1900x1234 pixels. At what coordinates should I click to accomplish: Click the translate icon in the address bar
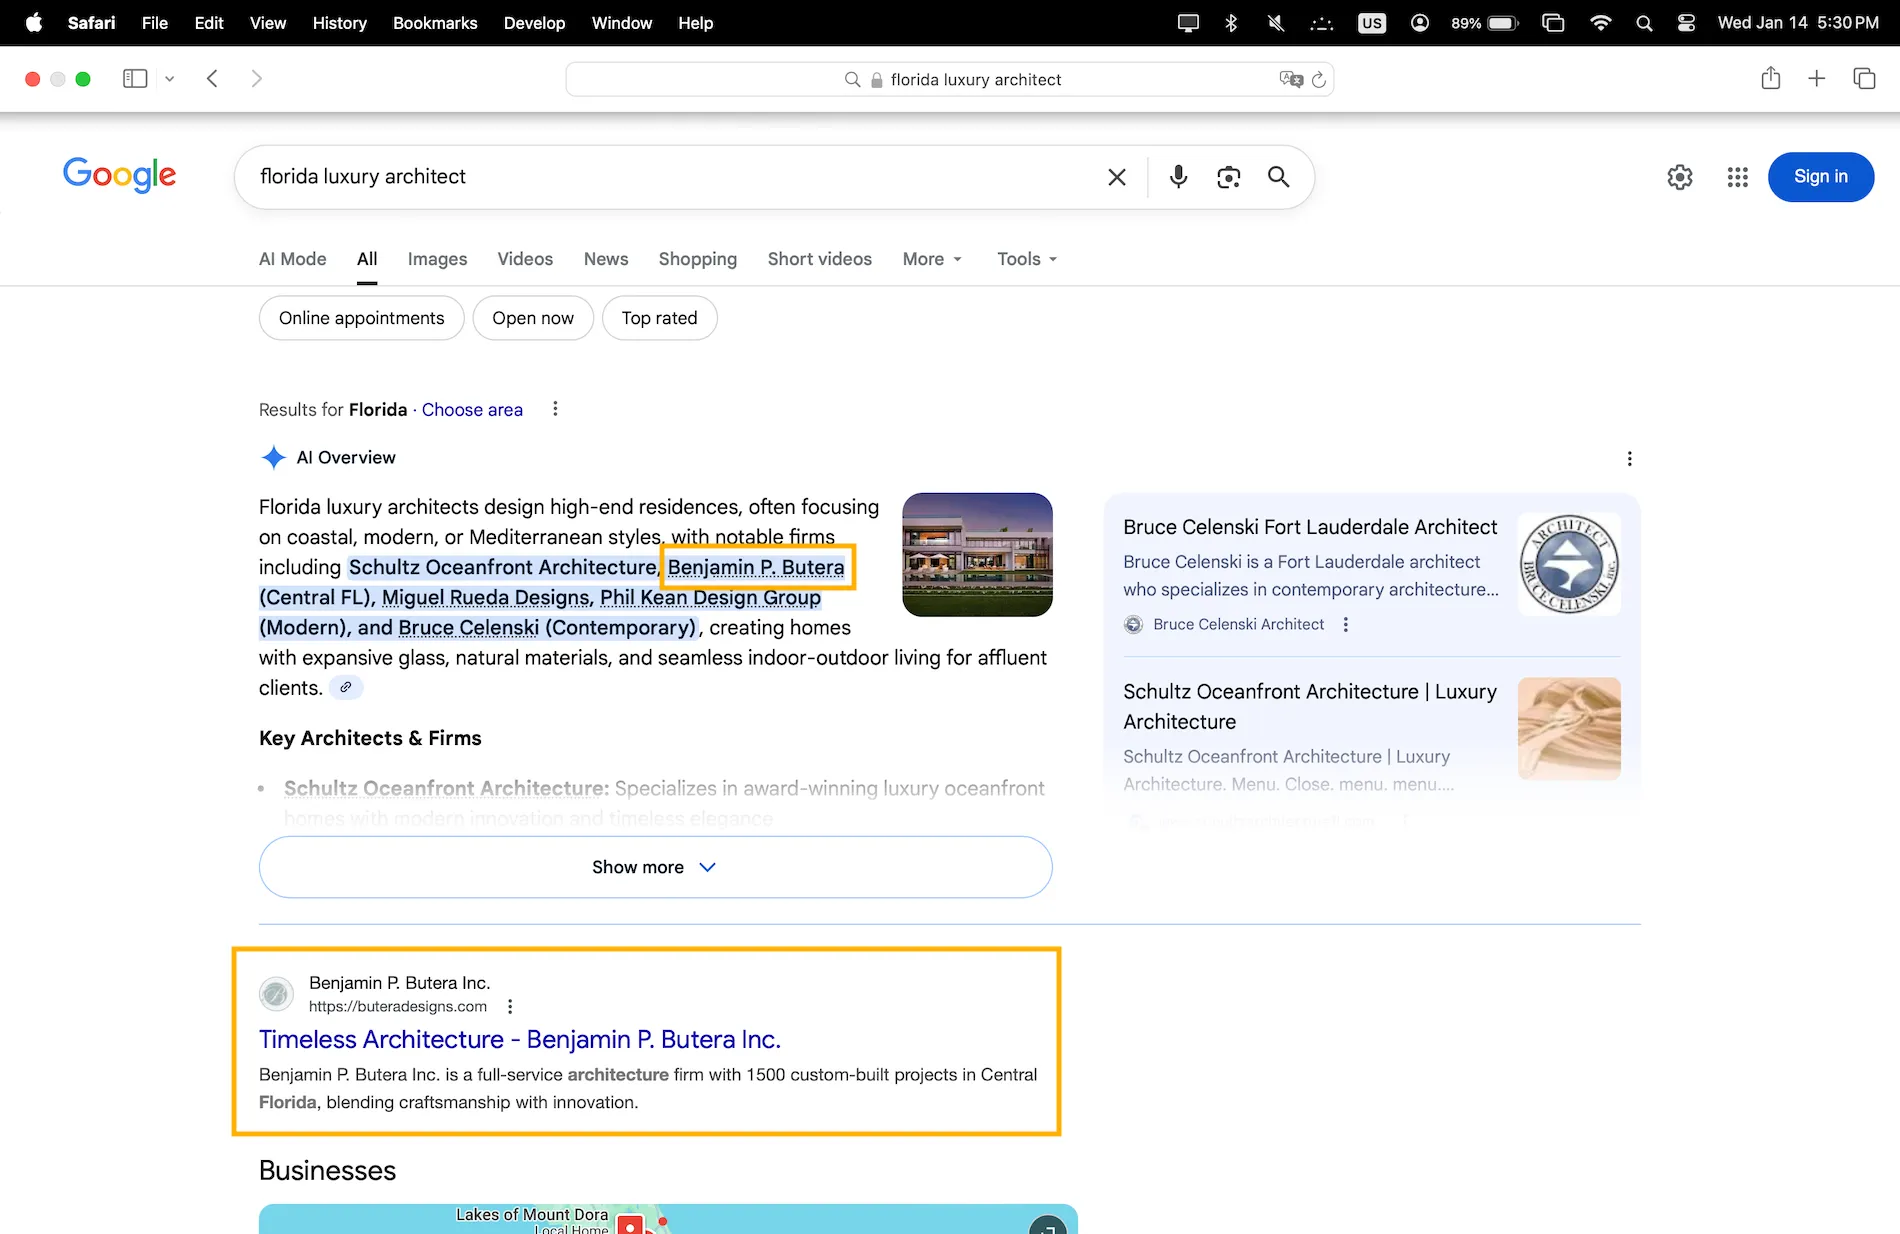[1291, 79]
